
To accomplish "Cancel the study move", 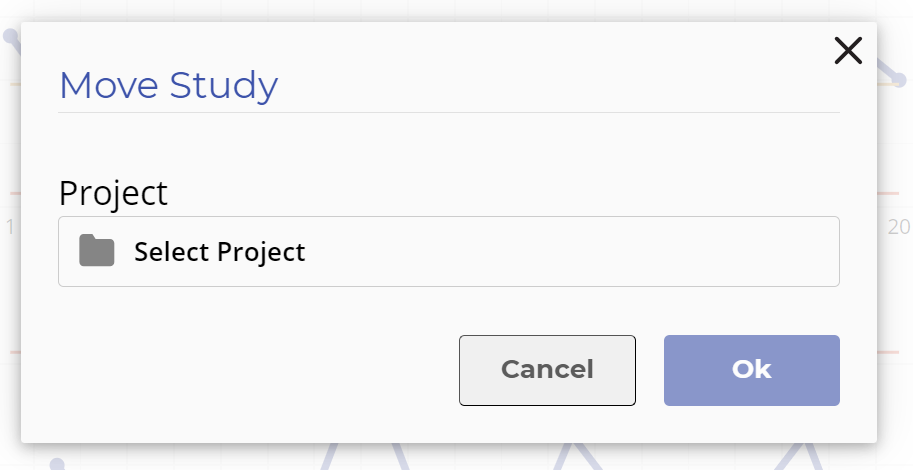I will click(x=547, y=370).
